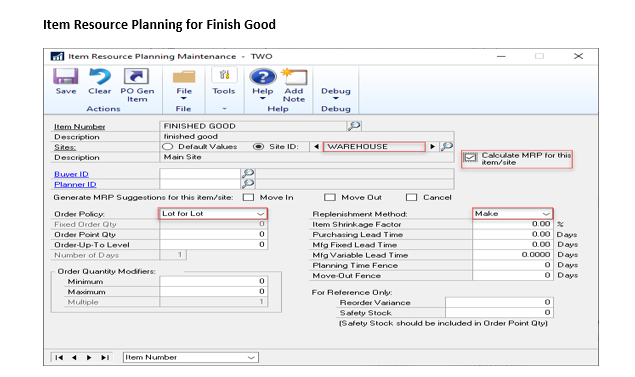Click the Save icon in Actions
Screen dimensions: 635x377
[65, 77]
